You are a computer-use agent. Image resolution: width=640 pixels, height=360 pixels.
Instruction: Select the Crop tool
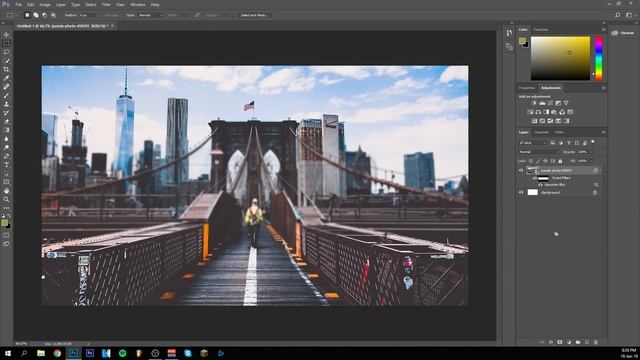pos(6,69)
